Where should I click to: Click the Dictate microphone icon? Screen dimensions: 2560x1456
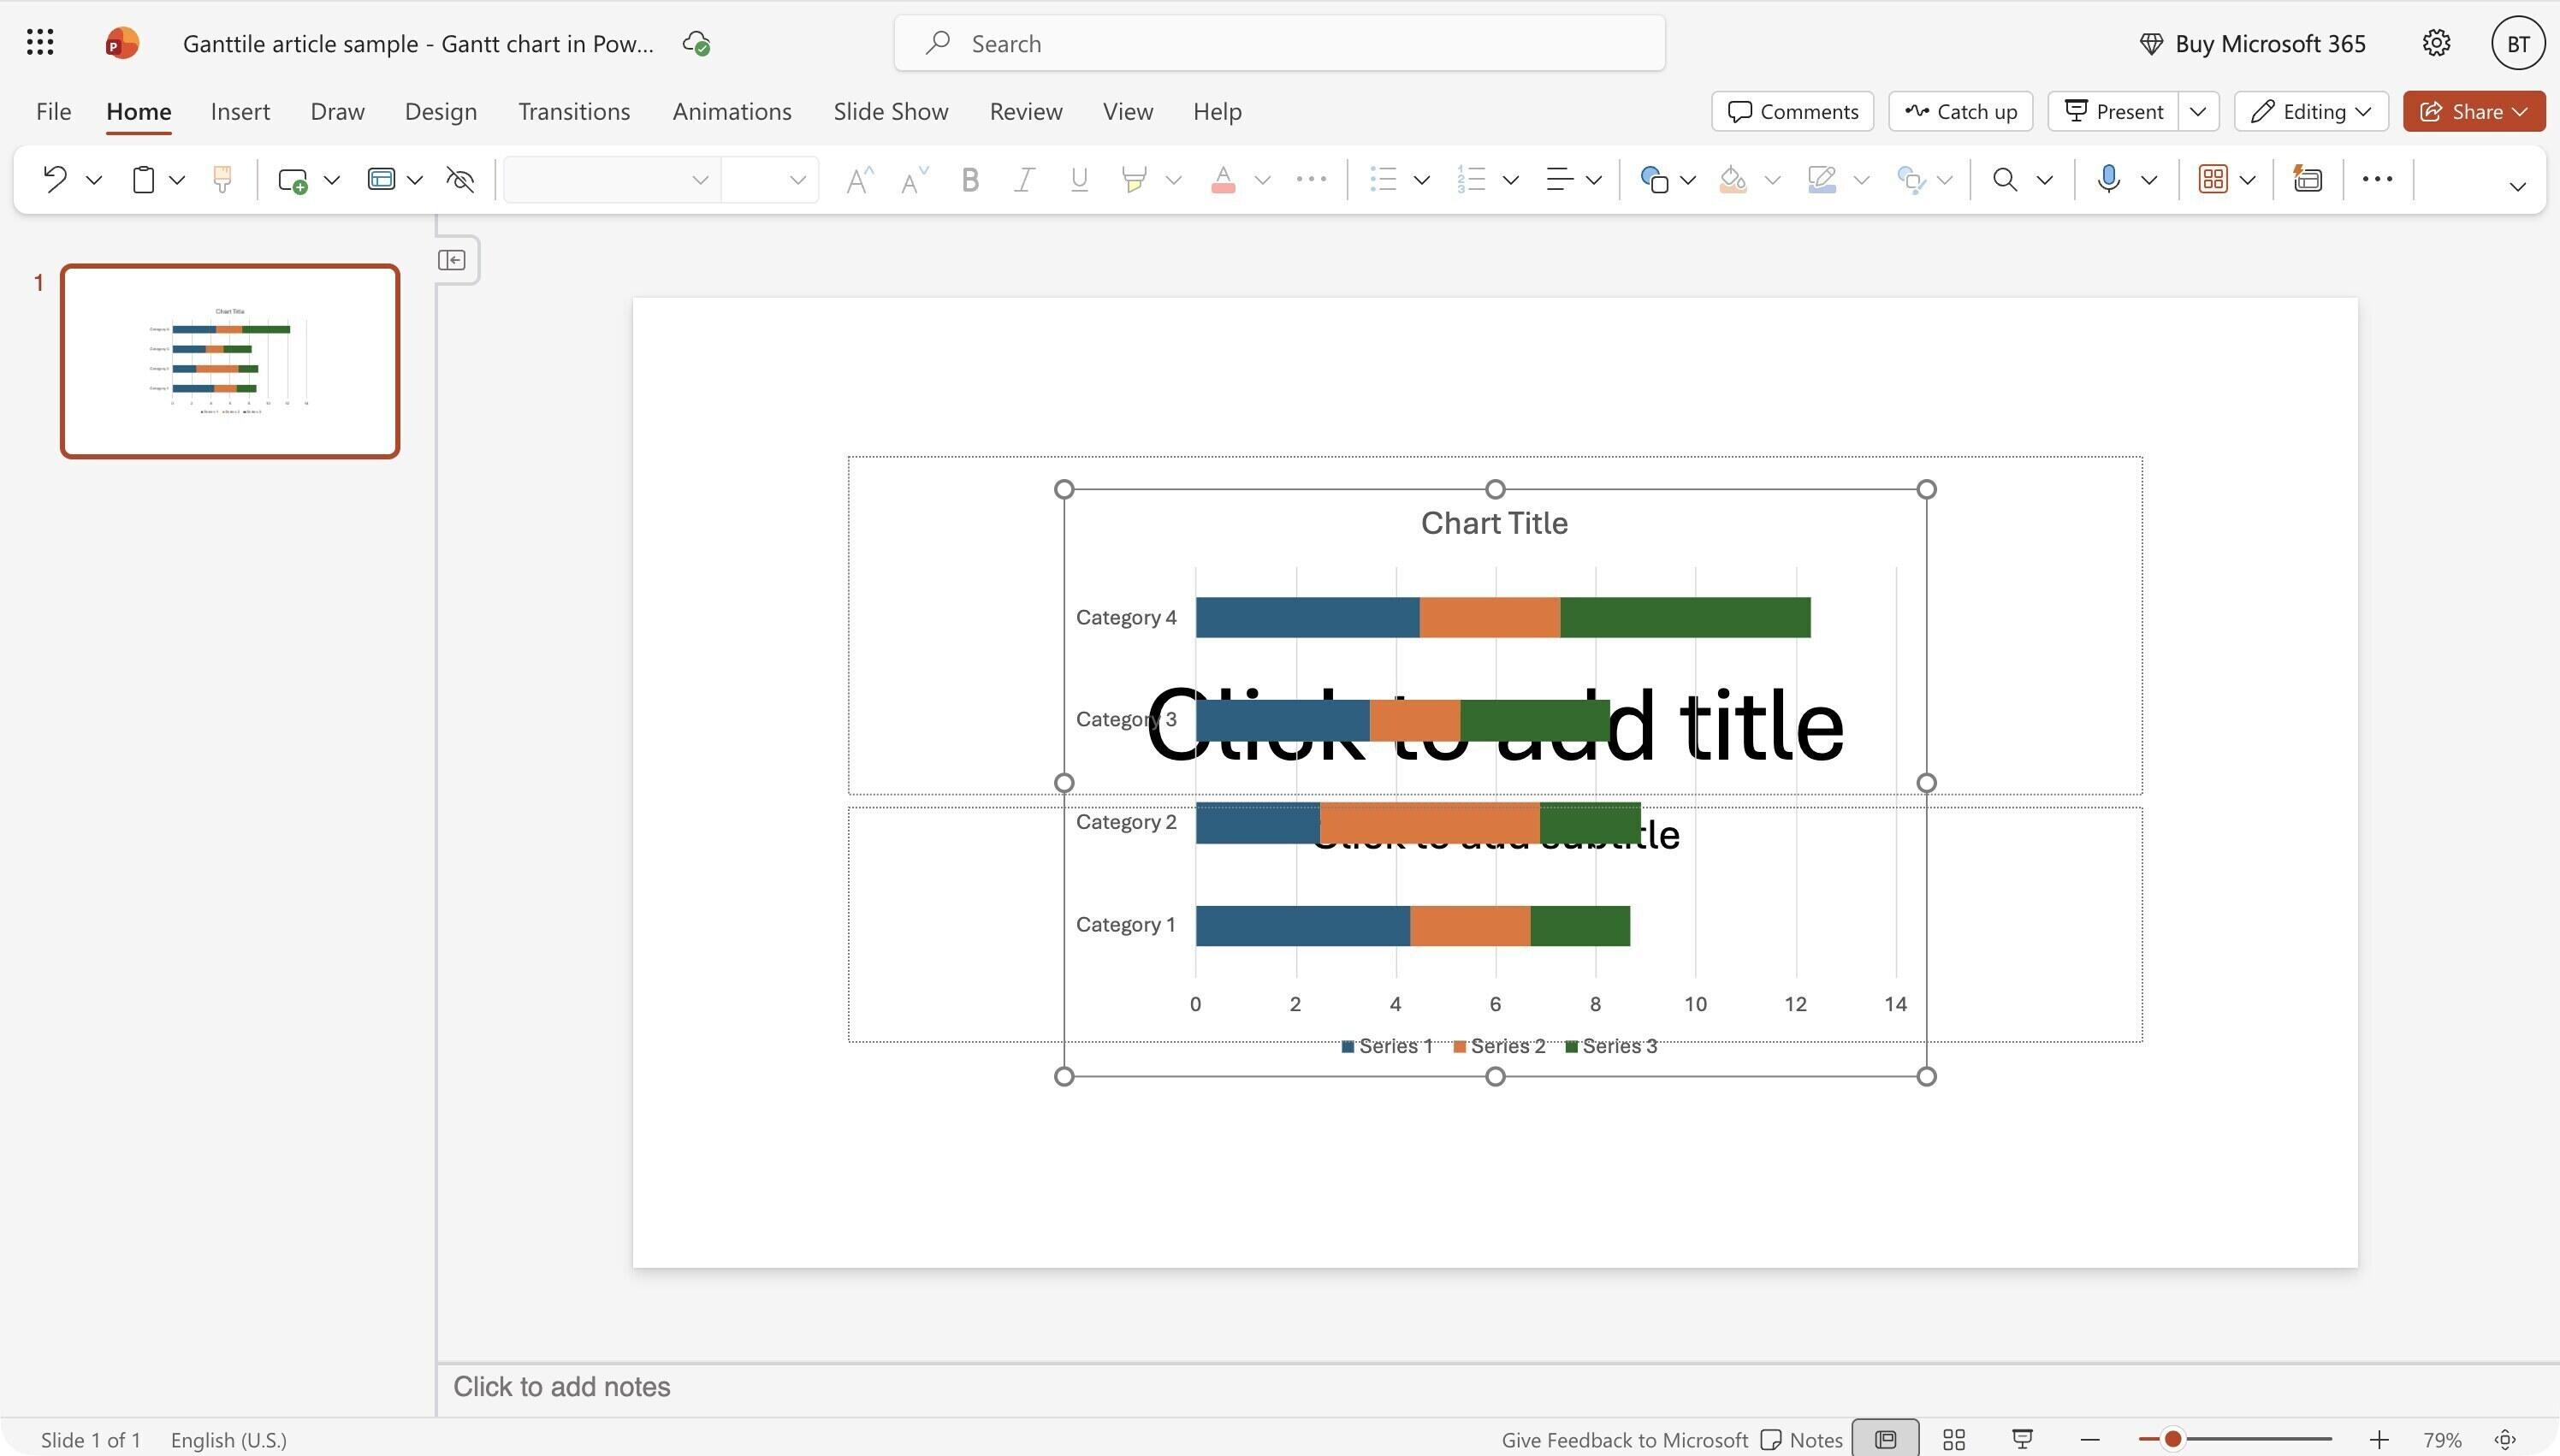(x=2108, y=180)
